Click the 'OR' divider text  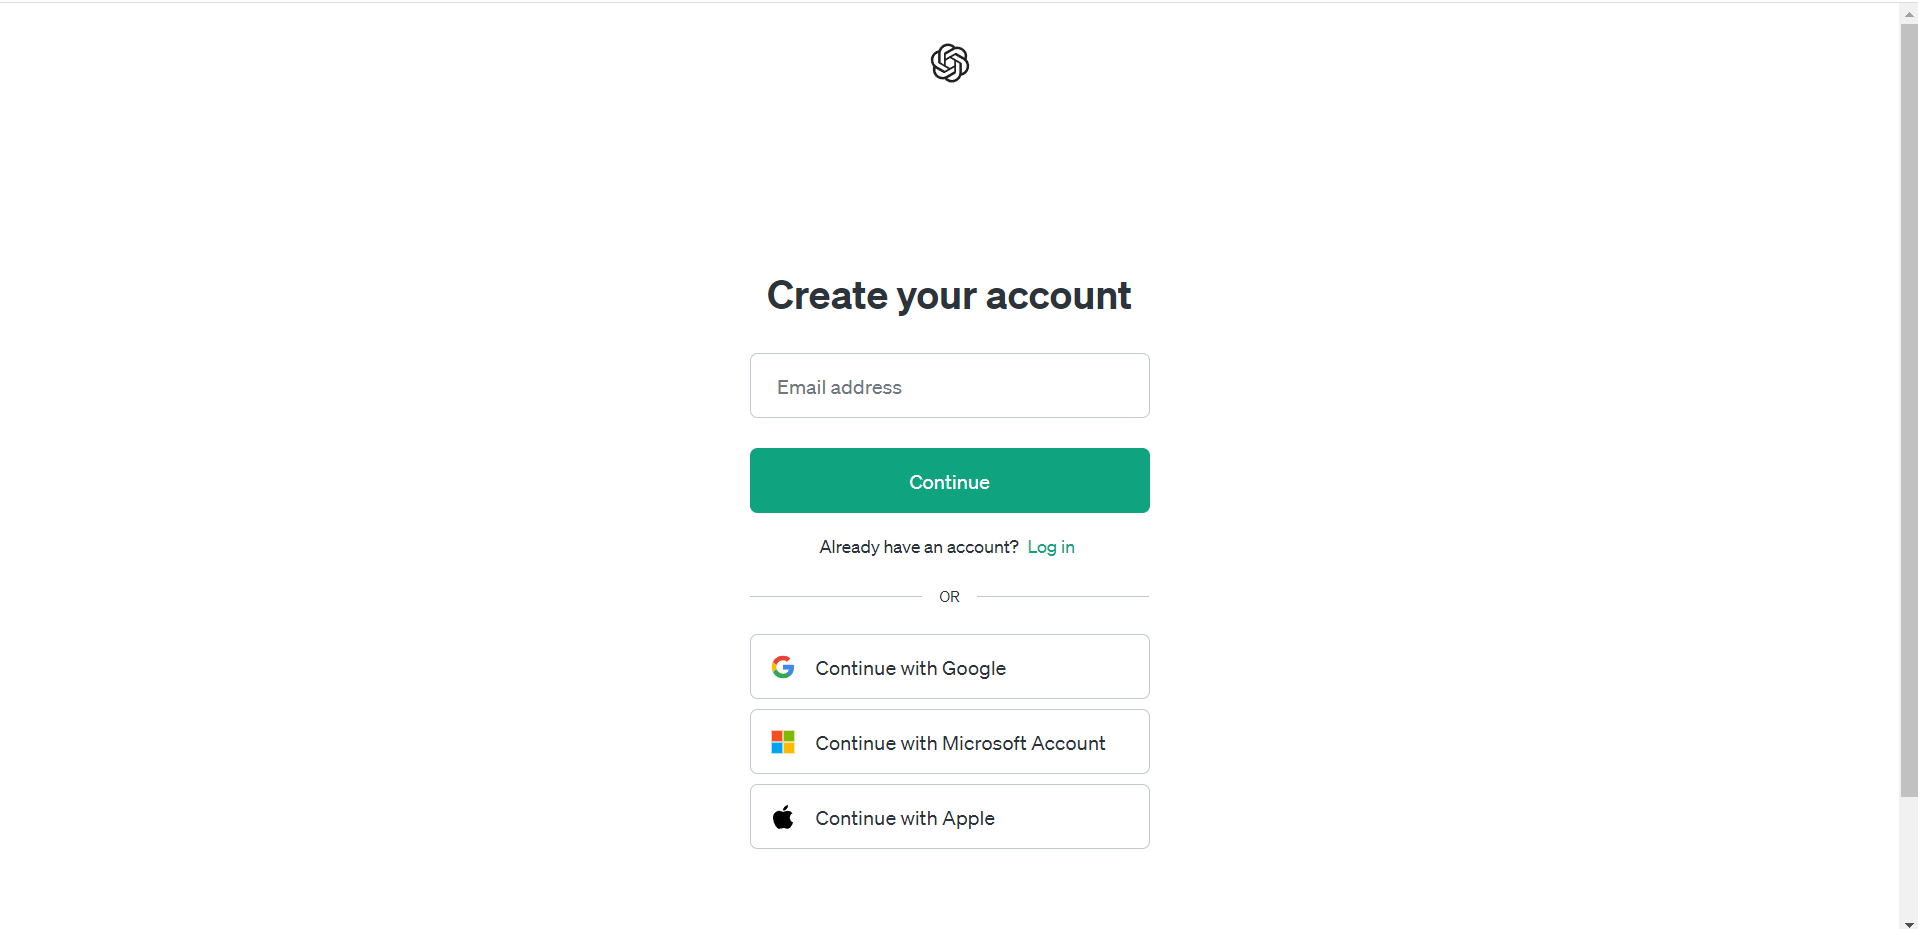949,597
